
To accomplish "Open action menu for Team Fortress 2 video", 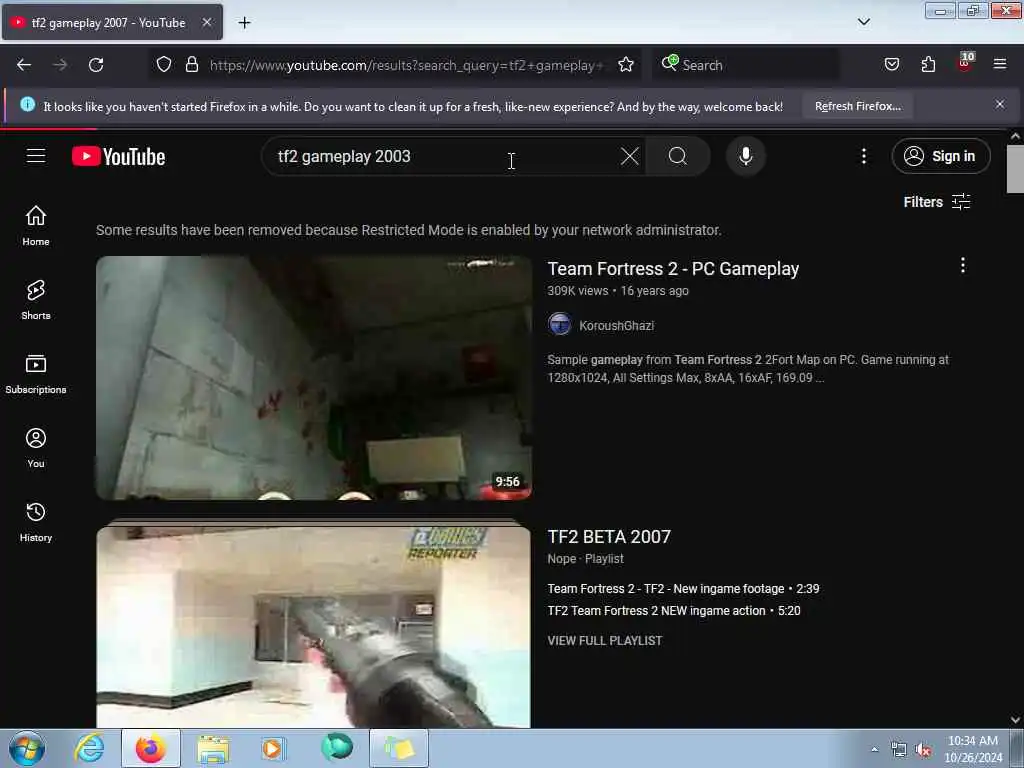I will [963, 265].
